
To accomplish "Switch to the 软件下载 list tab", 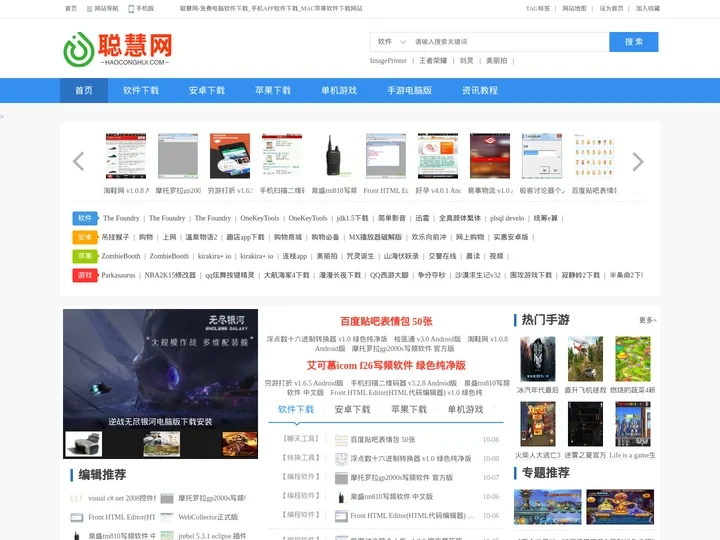I will point(296,409).
